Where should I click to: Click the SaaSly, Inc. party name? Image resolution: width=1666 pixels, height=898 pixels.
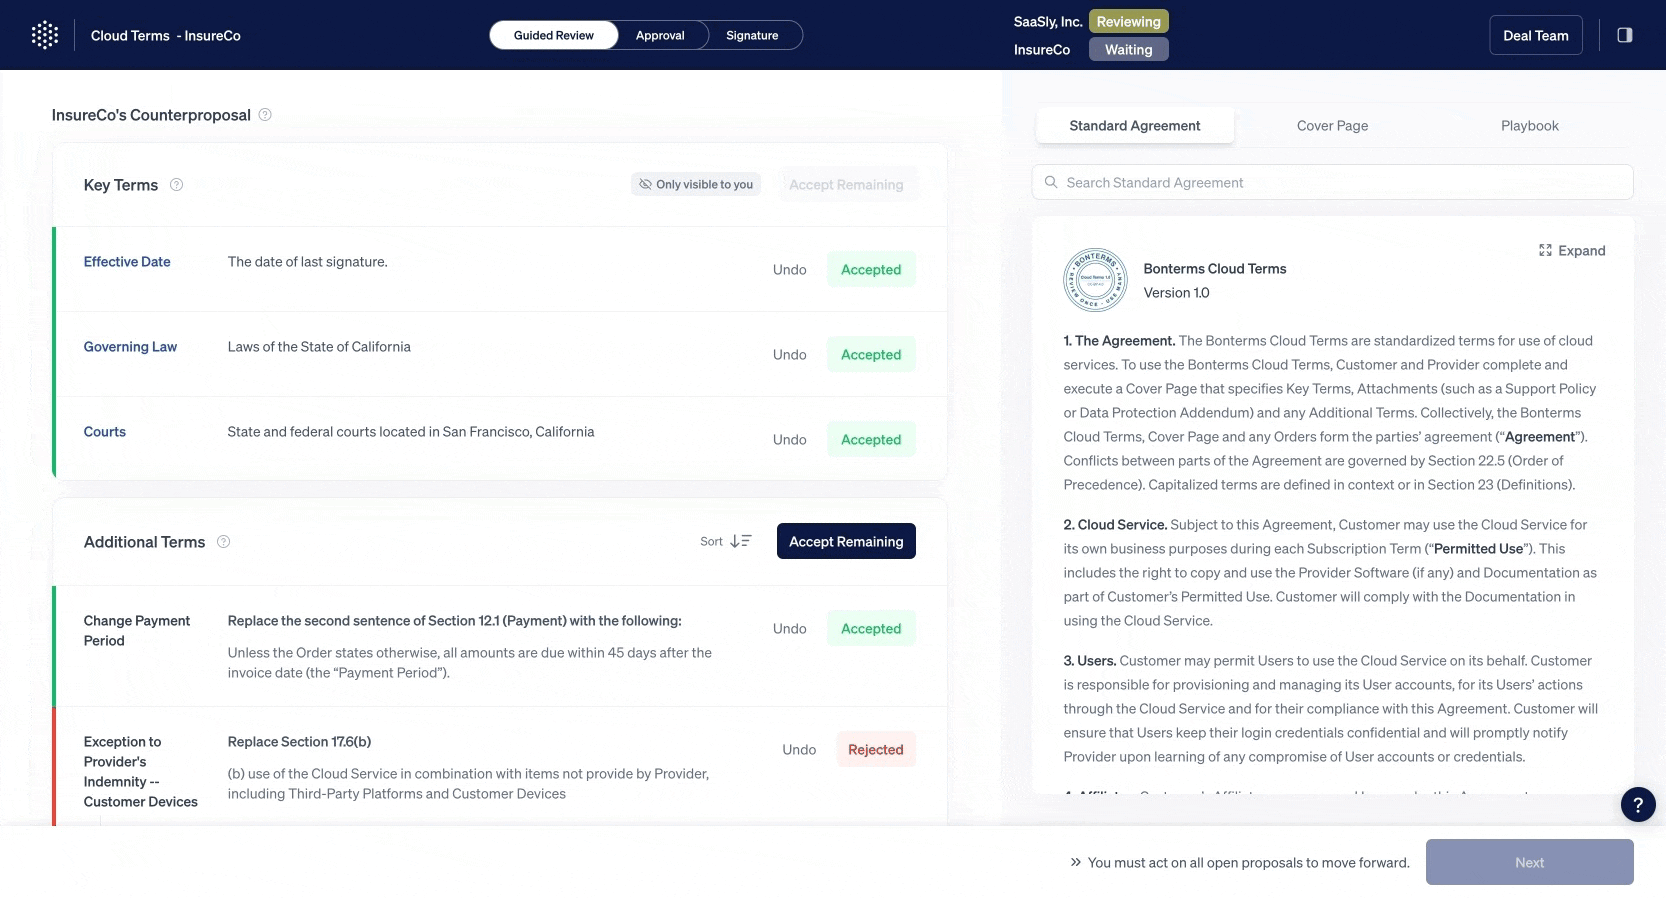tap(1048, 22)
